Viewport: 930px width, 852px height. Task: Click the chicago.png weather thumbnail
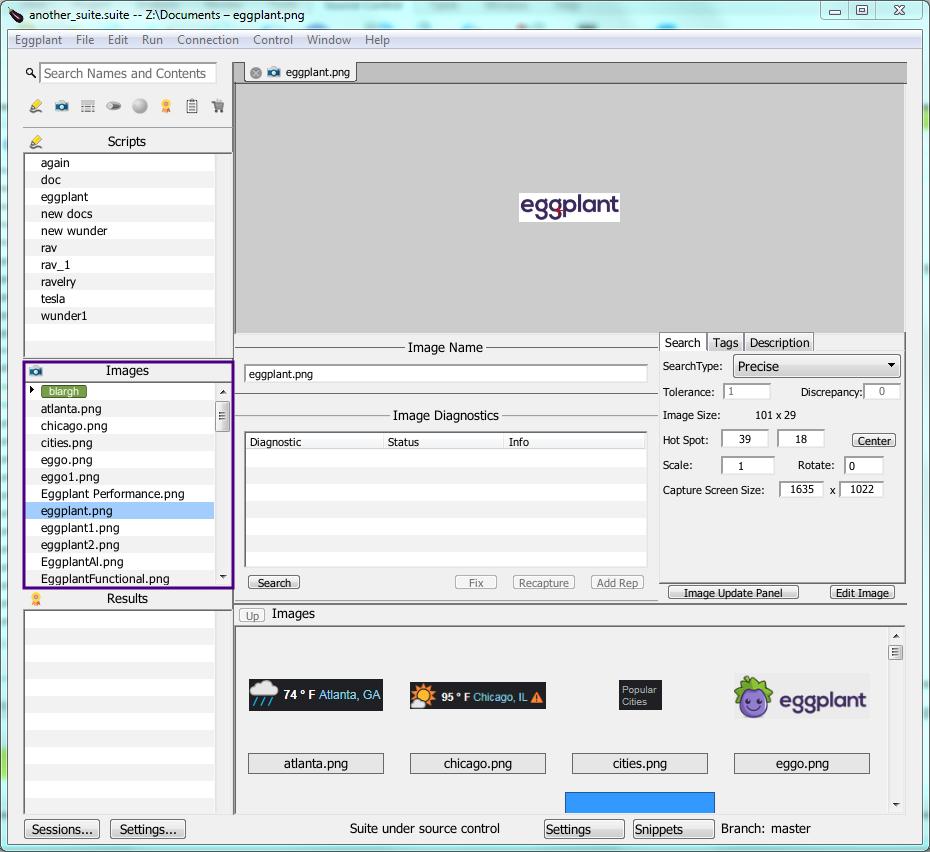(x=477, y=696)
